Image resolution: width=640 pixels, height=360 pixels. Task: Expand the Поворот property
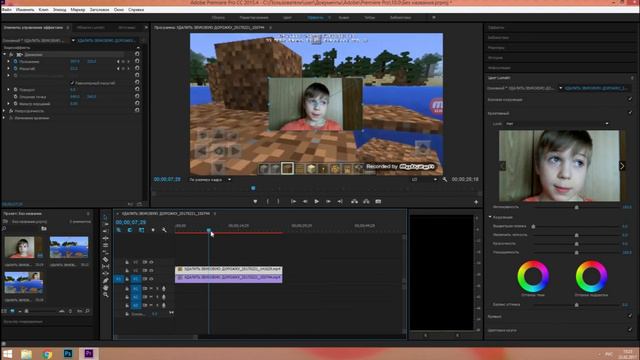pos(9,89)
